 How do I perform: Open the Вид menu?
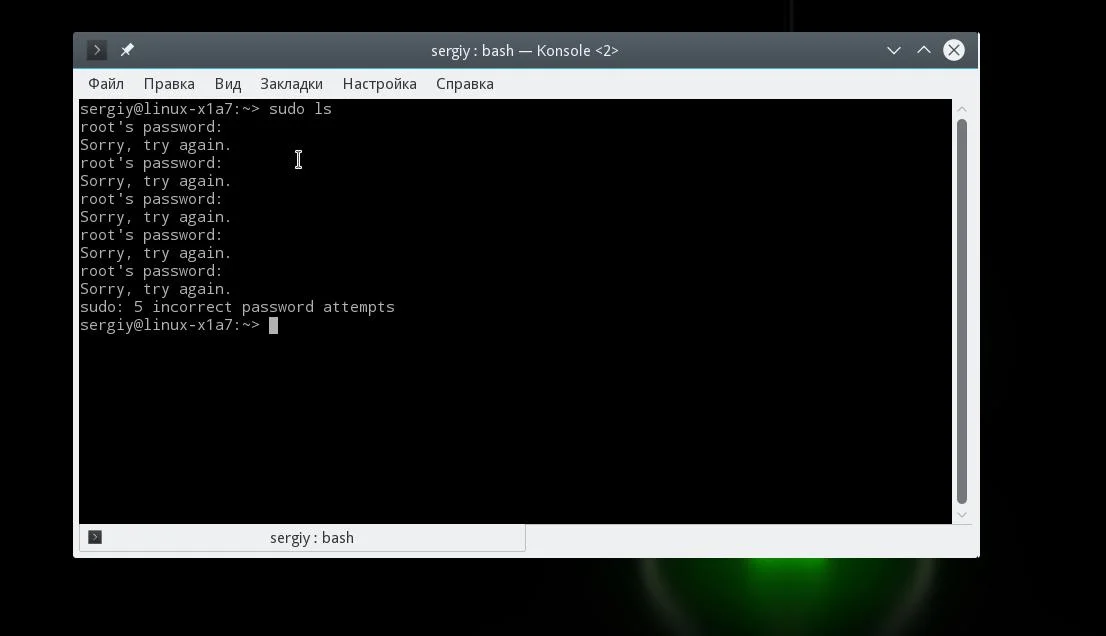click(228, 84)
